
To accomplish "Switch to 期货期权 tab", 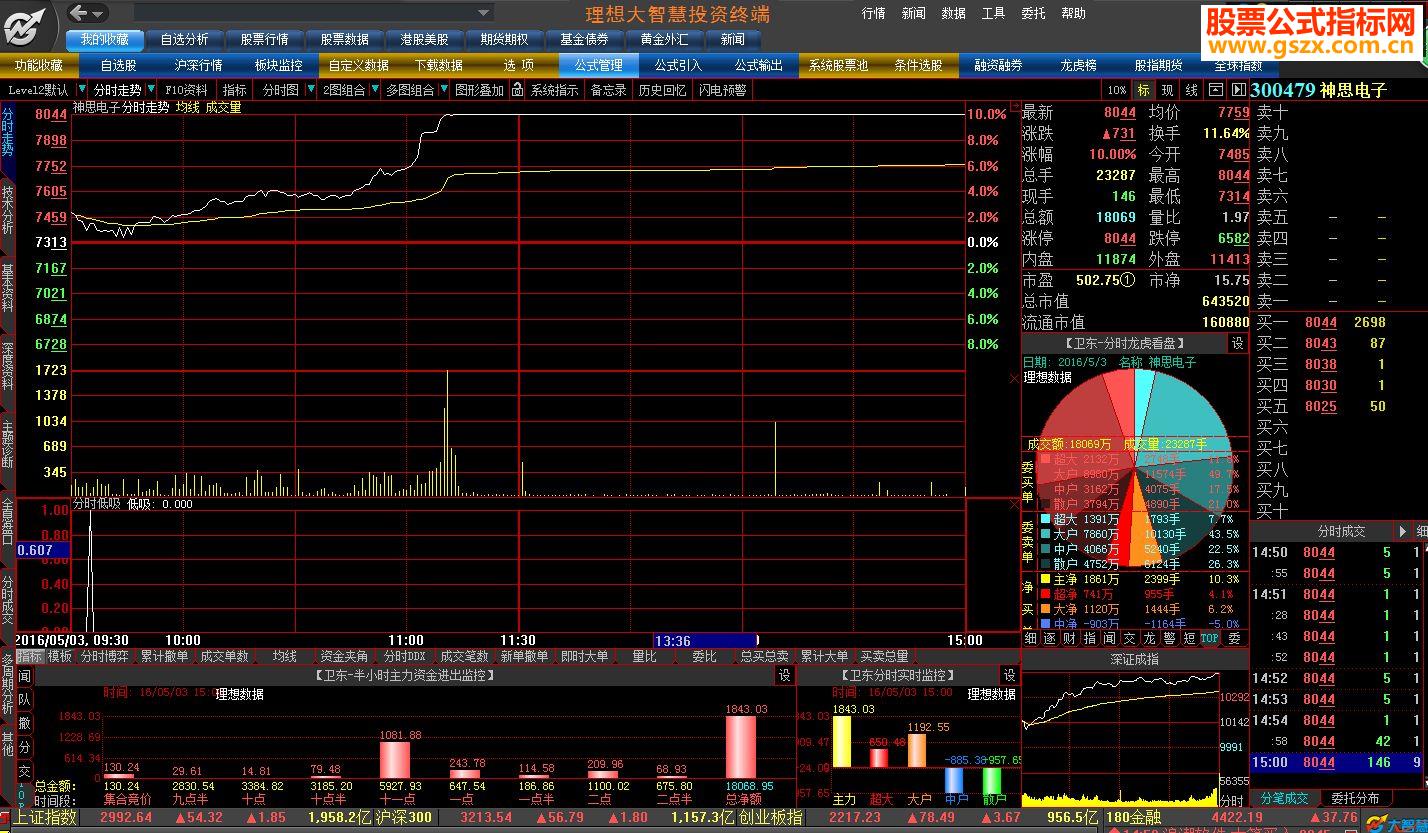I will [x=505, y=39].
